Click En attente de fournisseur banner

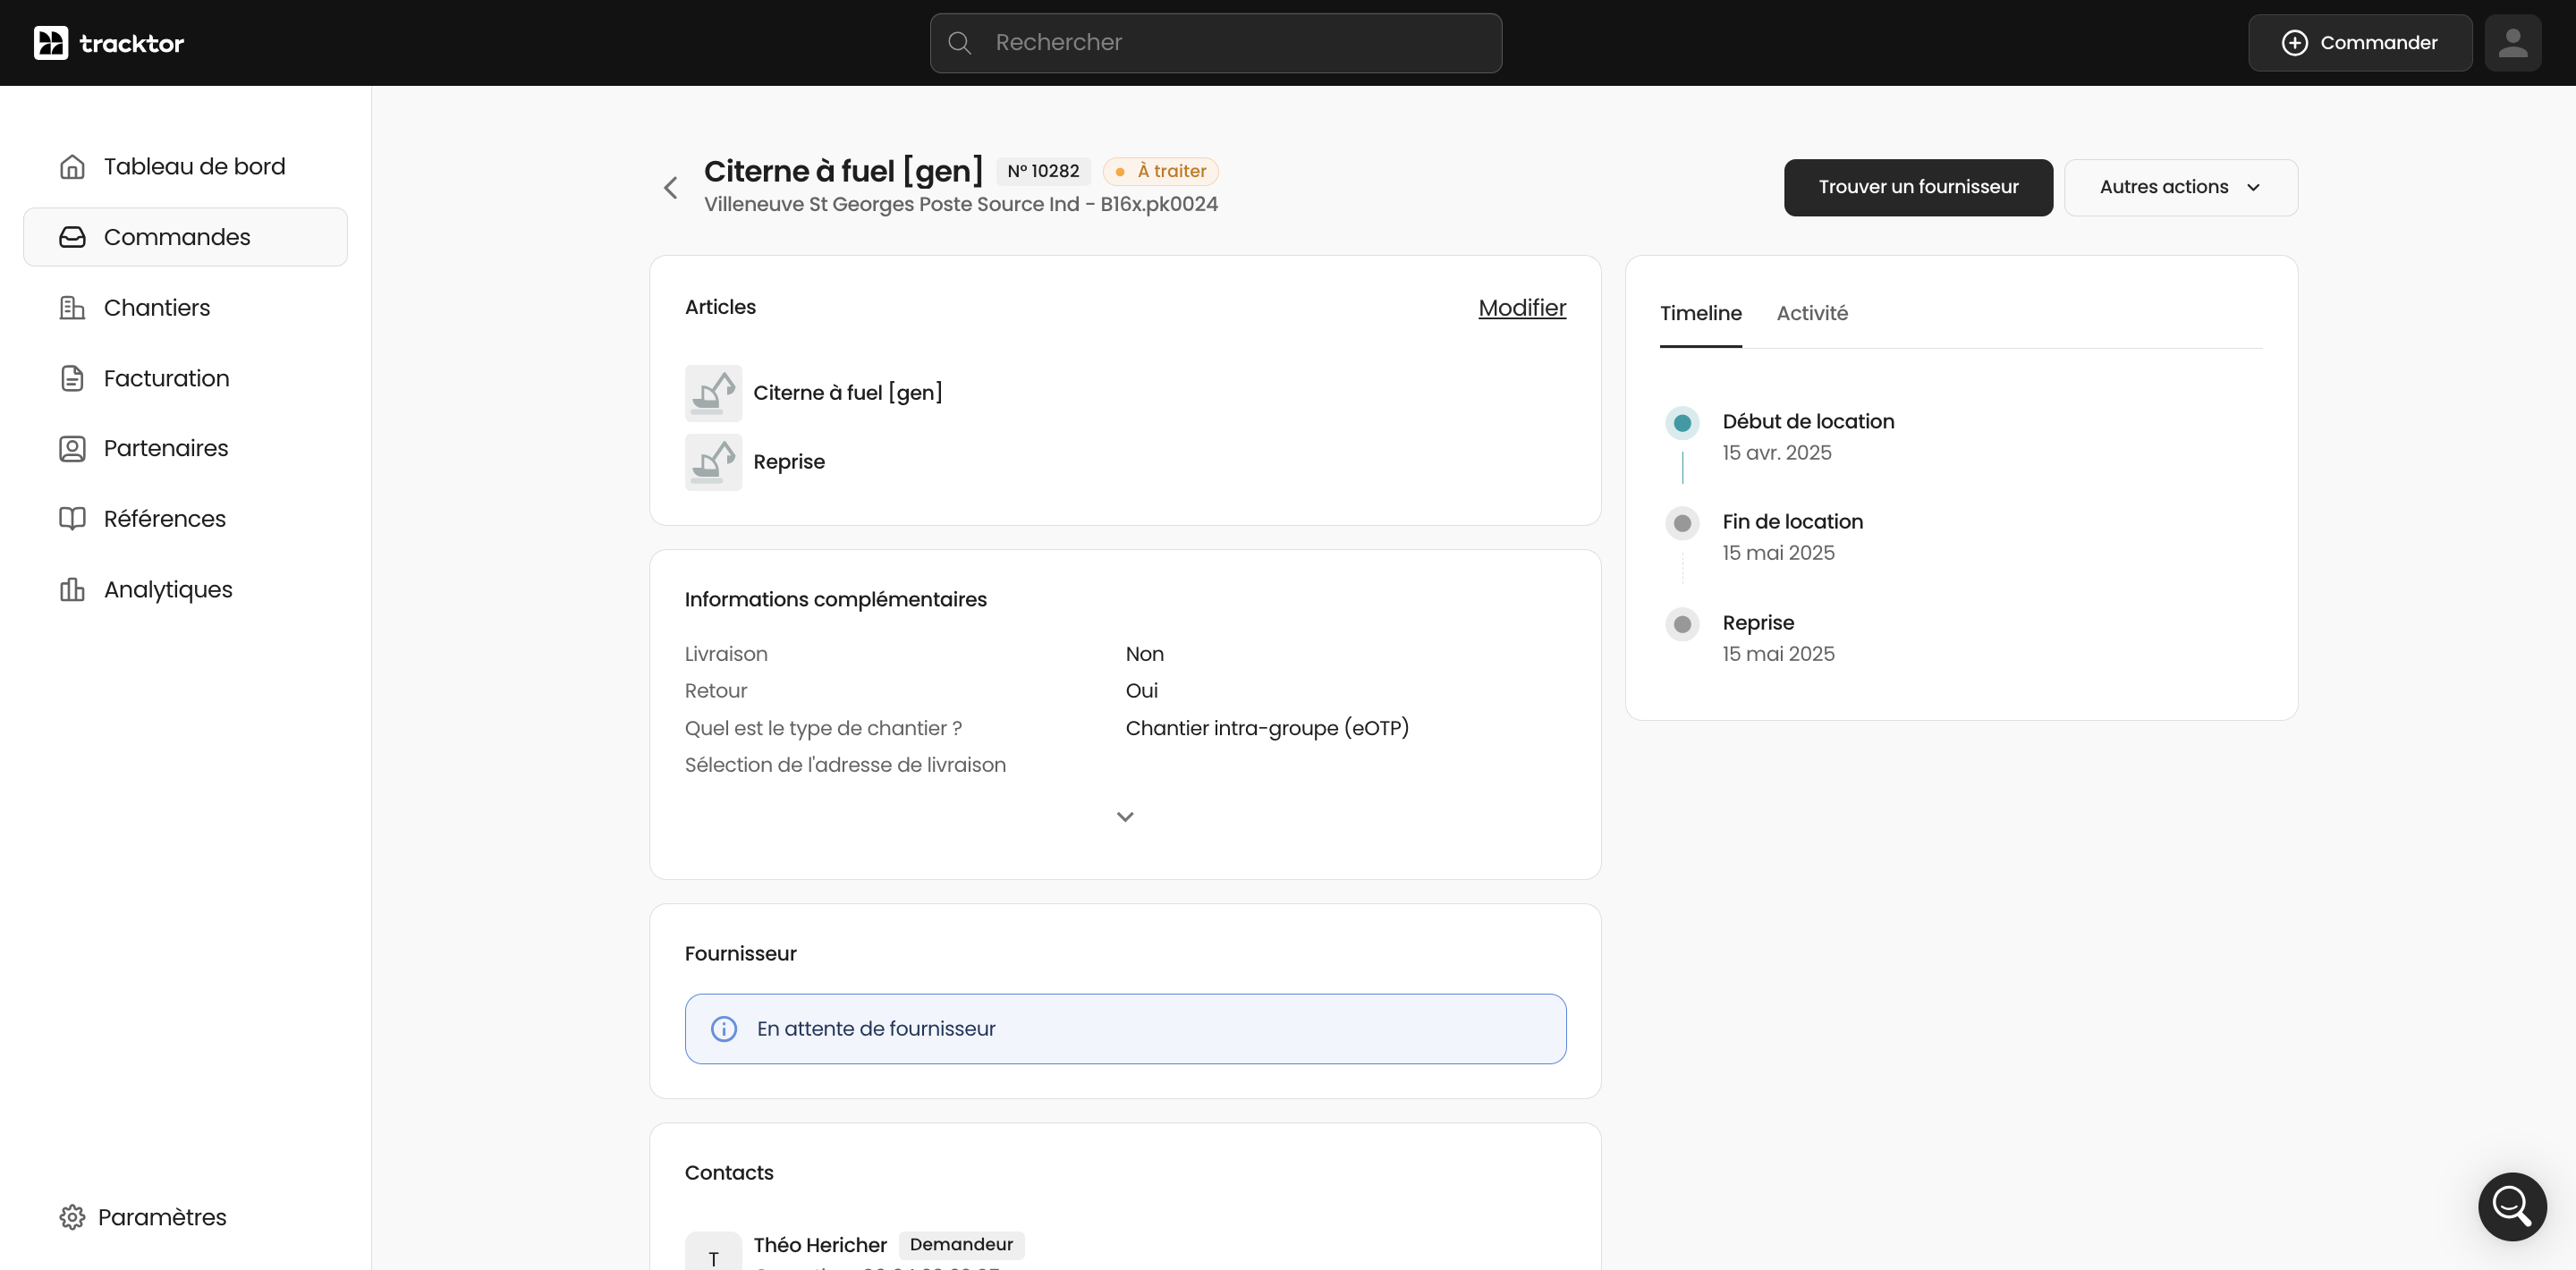pyautogui.click(x=1125, y=1029)
